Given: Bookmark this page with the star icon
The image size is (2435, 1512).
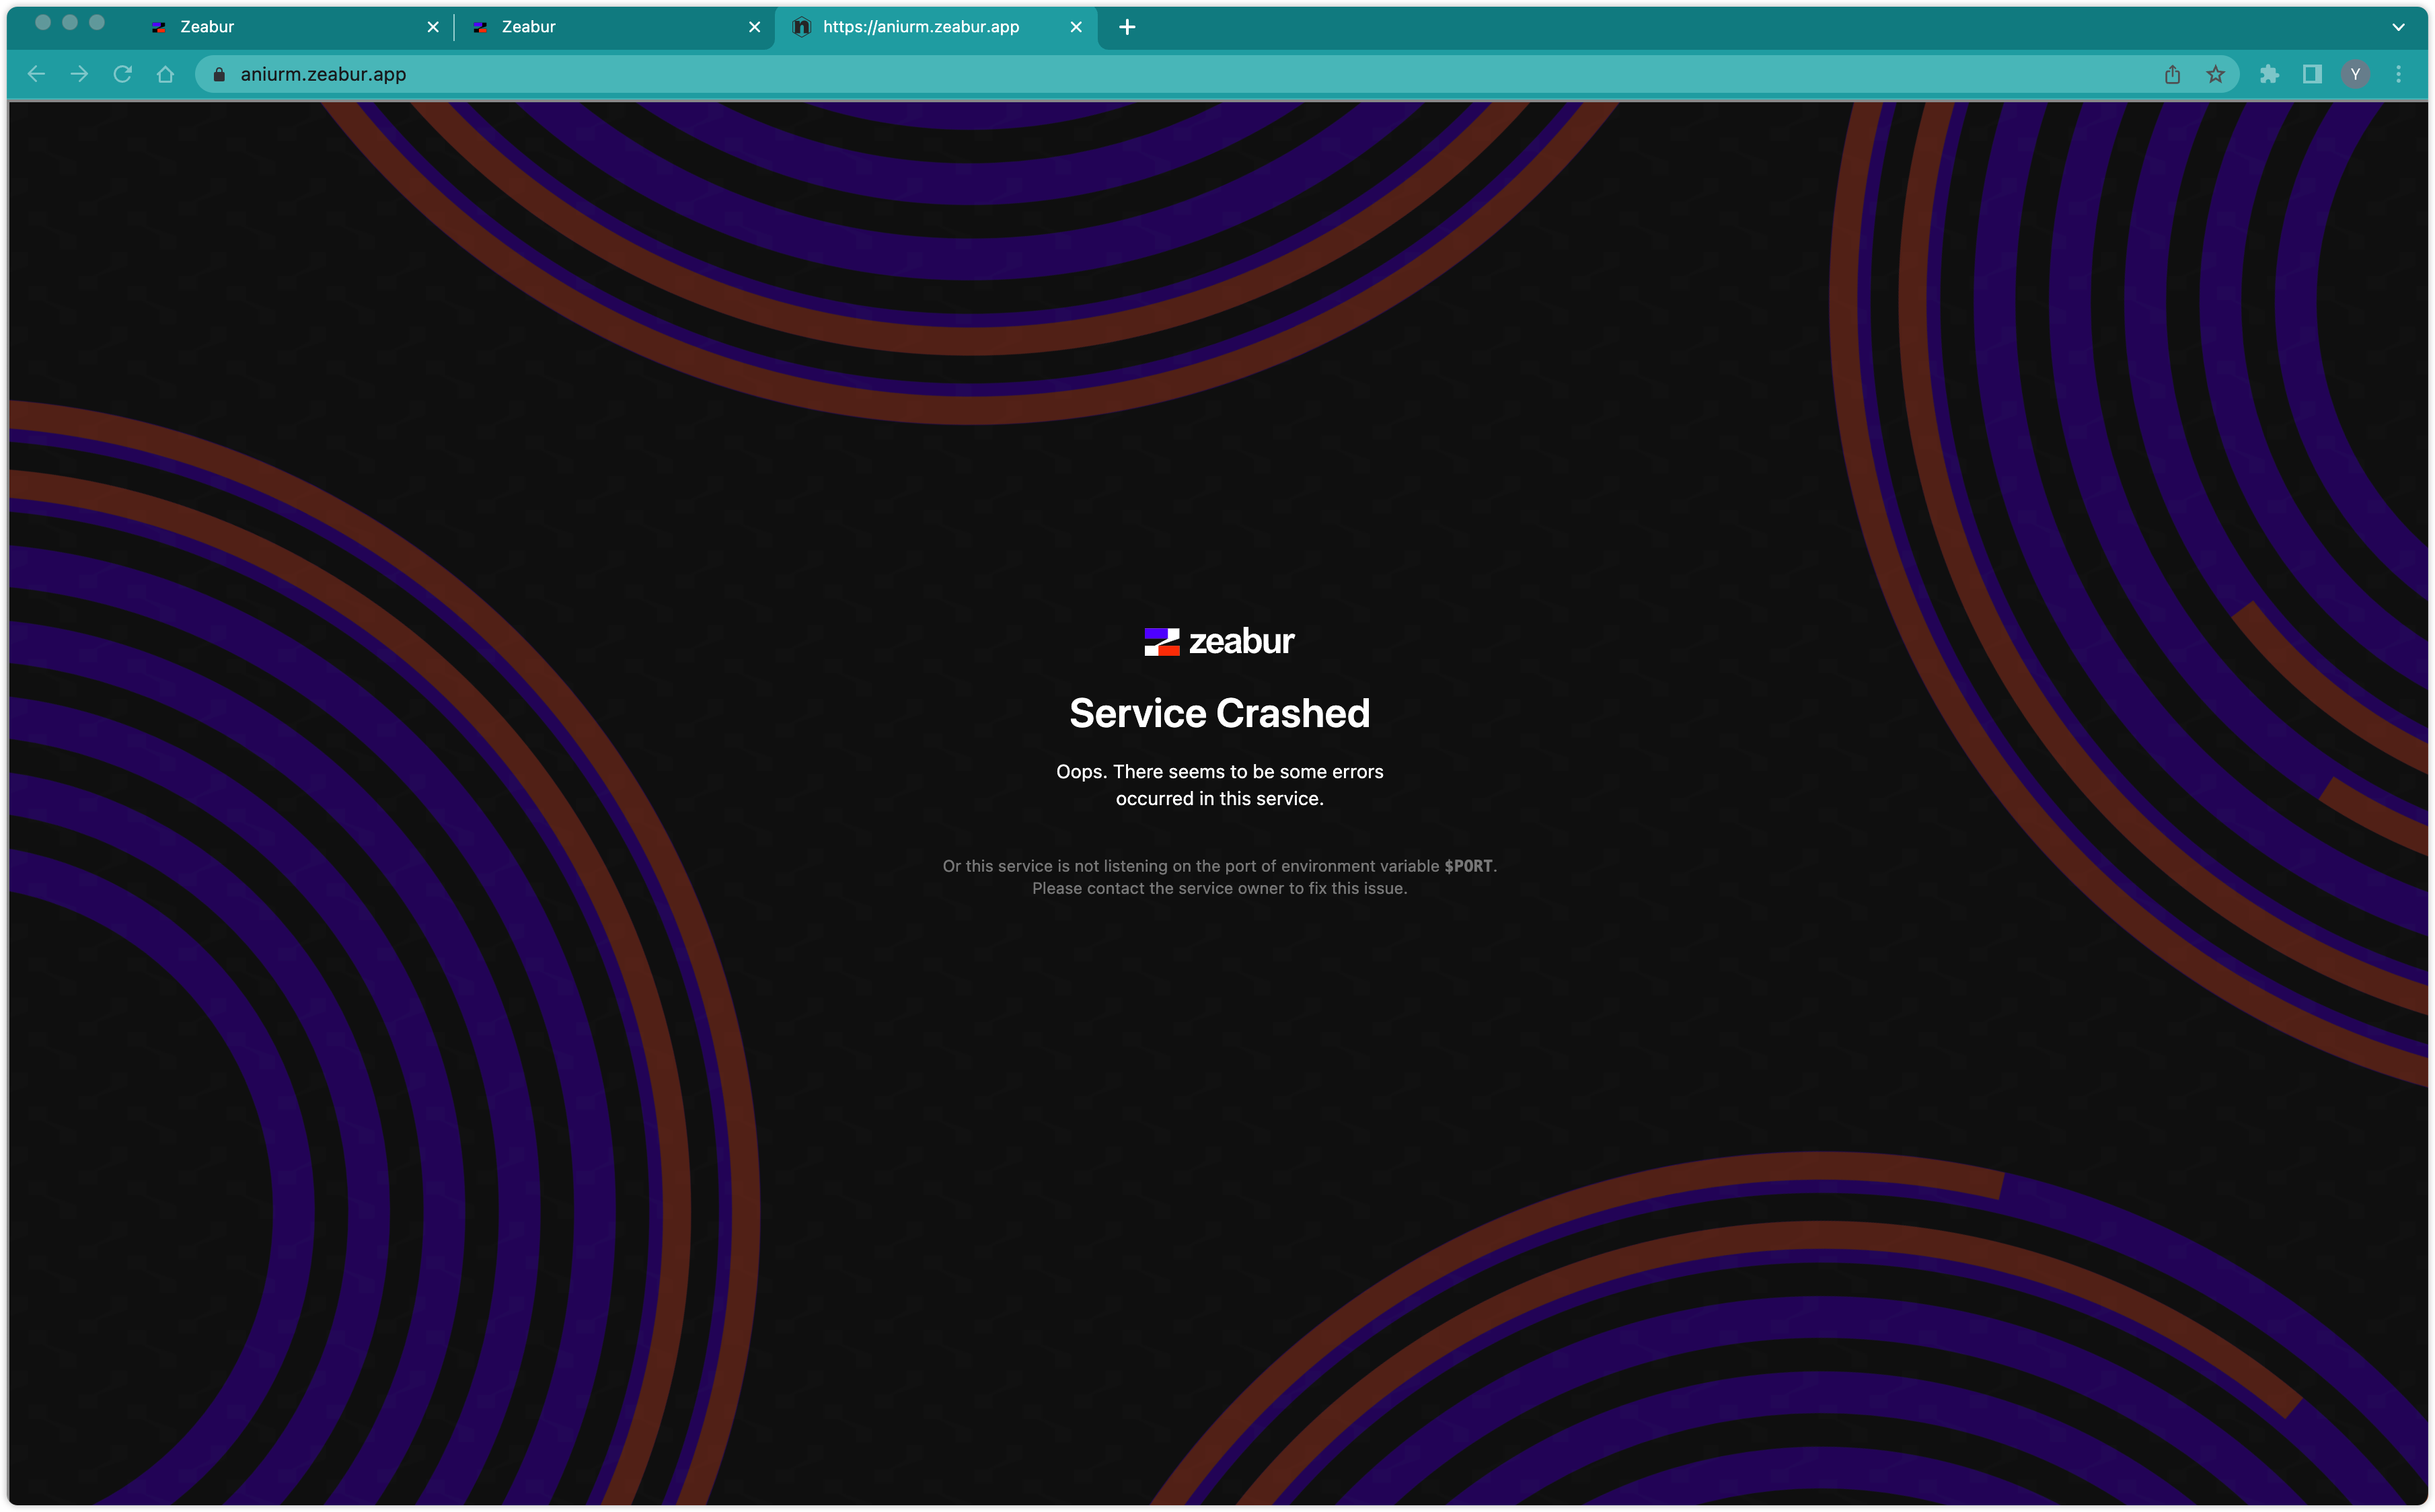Looking at the screenshot, I should (2215, 74).
